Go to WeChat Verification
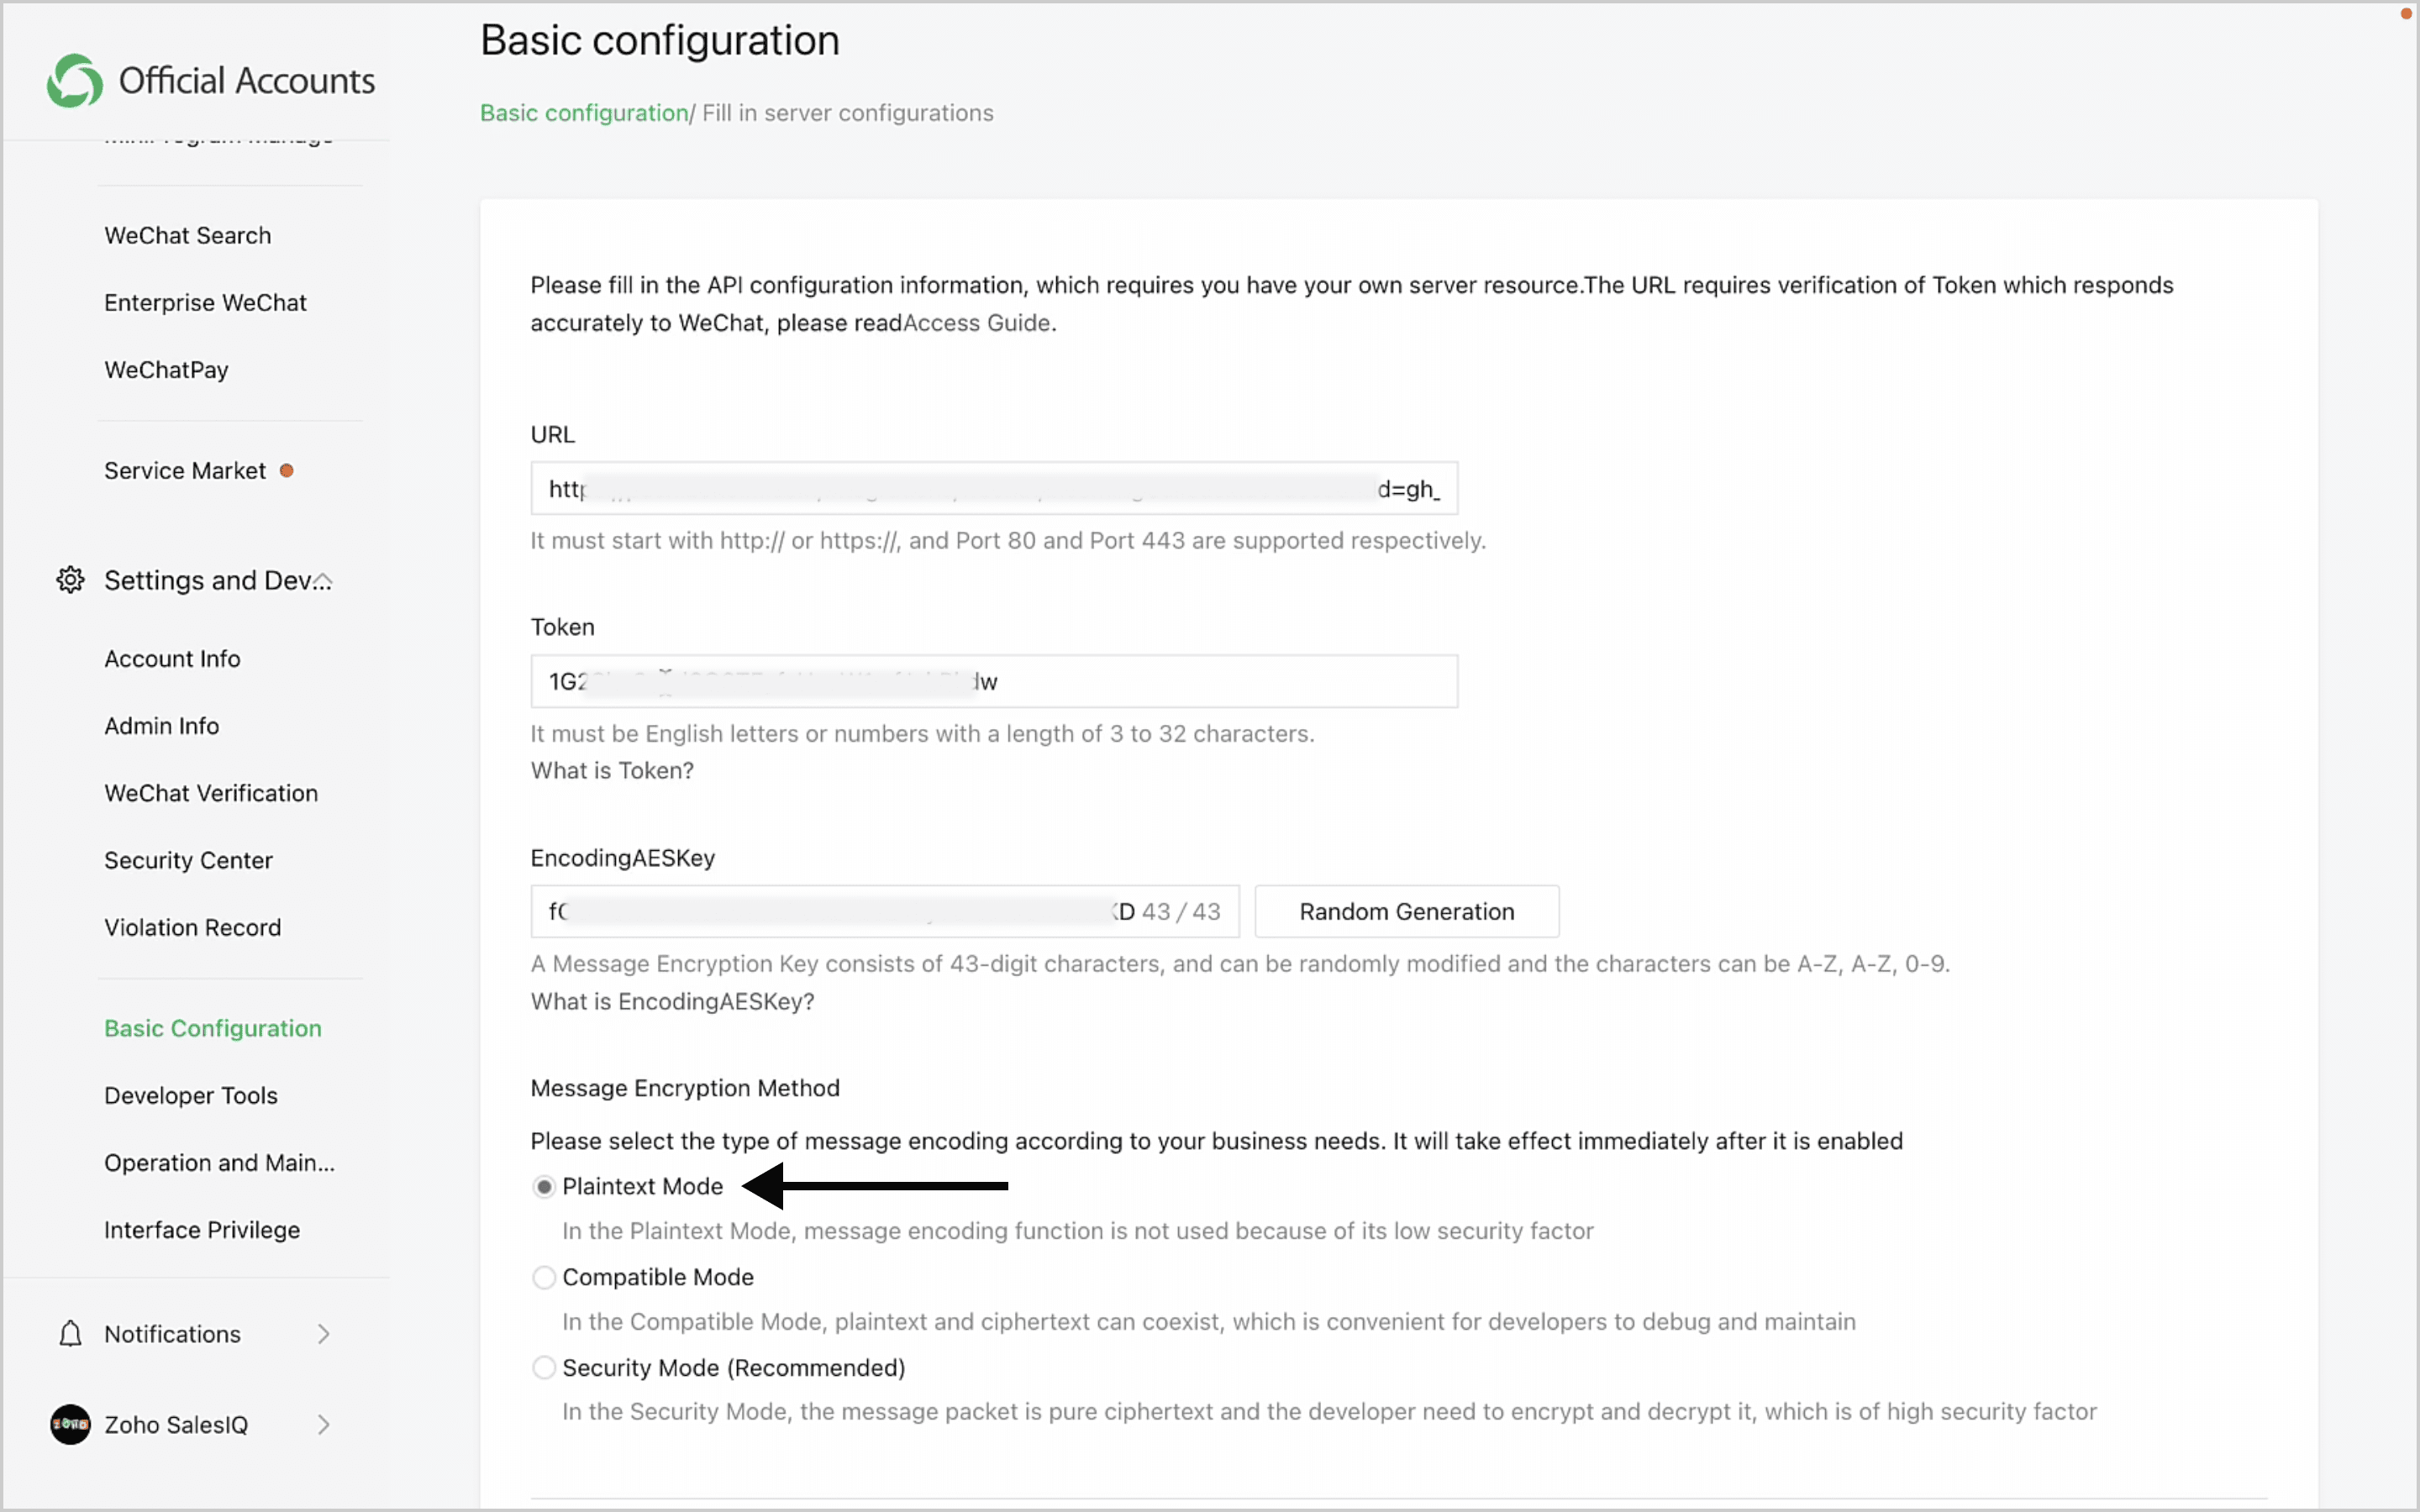The image size is (2420, 1512). pyautogui.click(x=211, y=793)
